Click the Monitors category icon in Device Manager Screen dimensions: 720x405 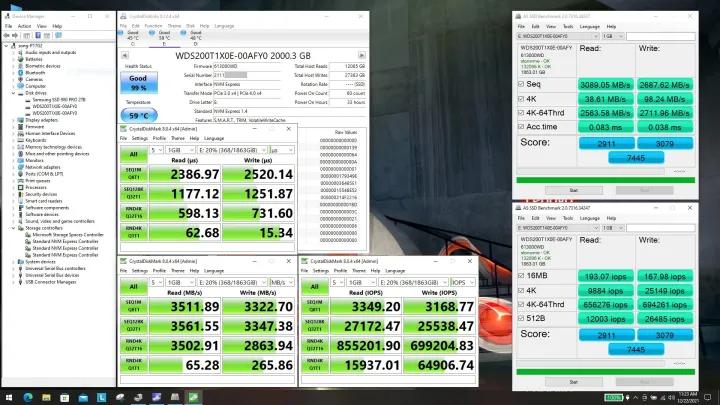[x=21, y=160]
